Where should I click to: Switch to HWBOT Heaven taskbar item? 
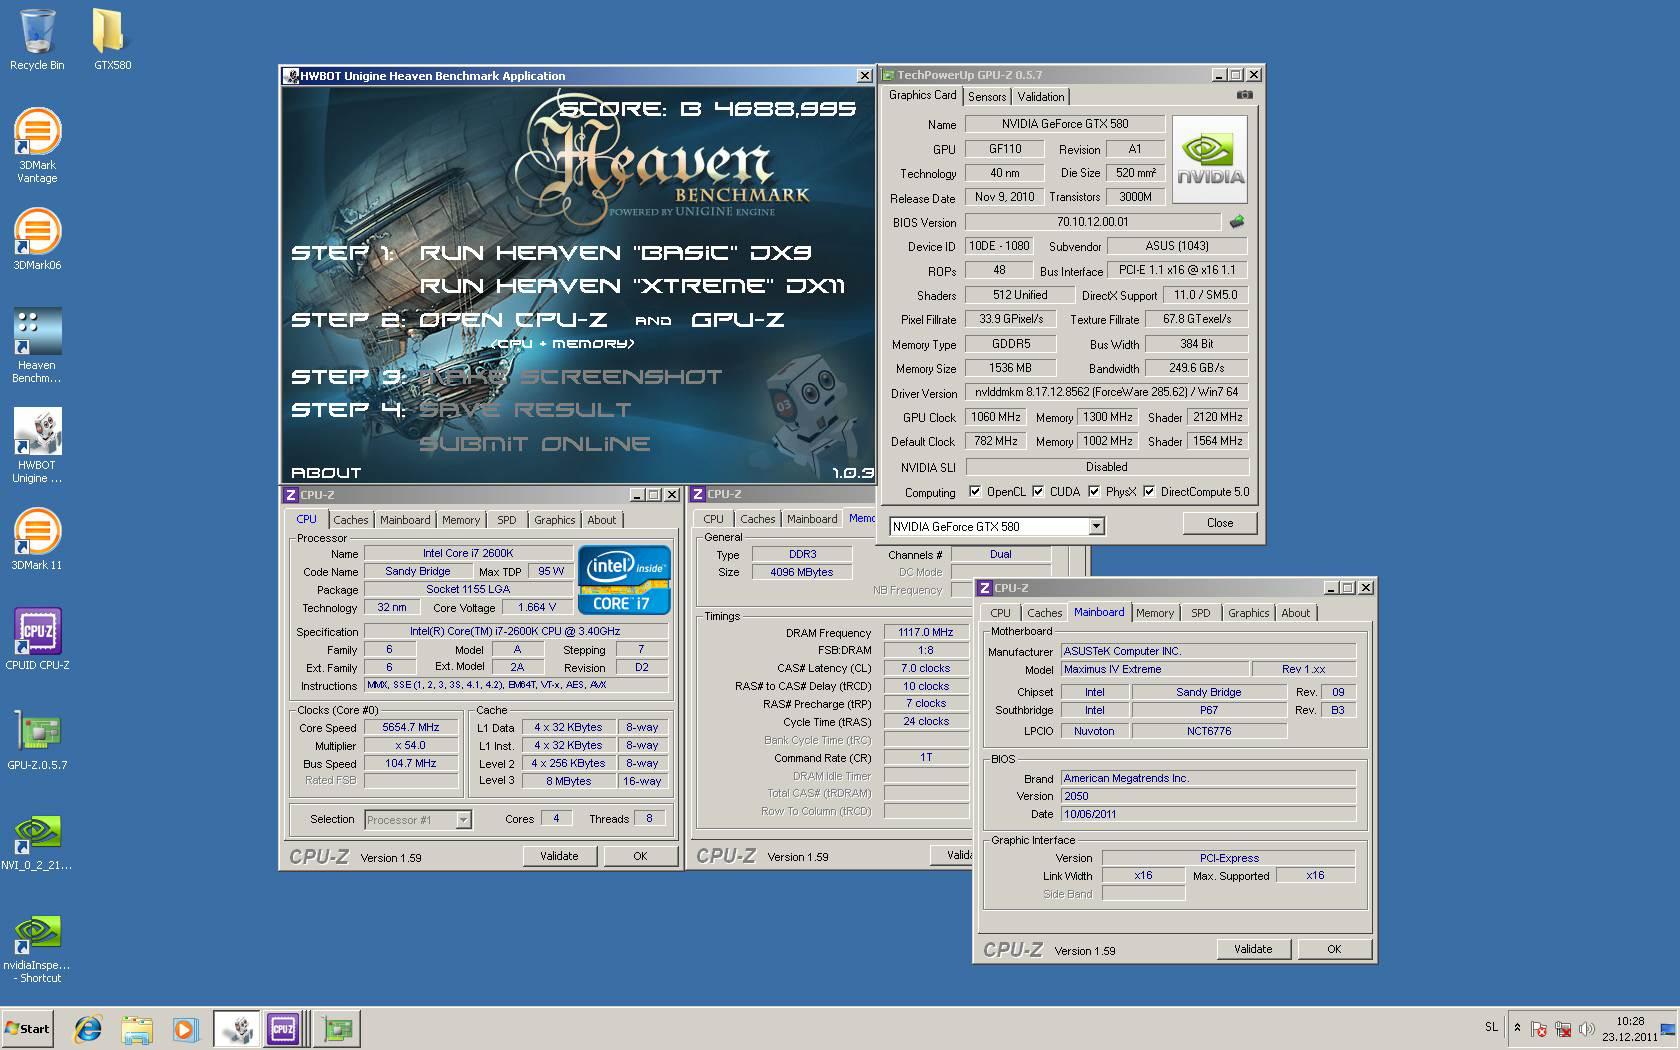pyautogui.click(x=237, y=1028)
